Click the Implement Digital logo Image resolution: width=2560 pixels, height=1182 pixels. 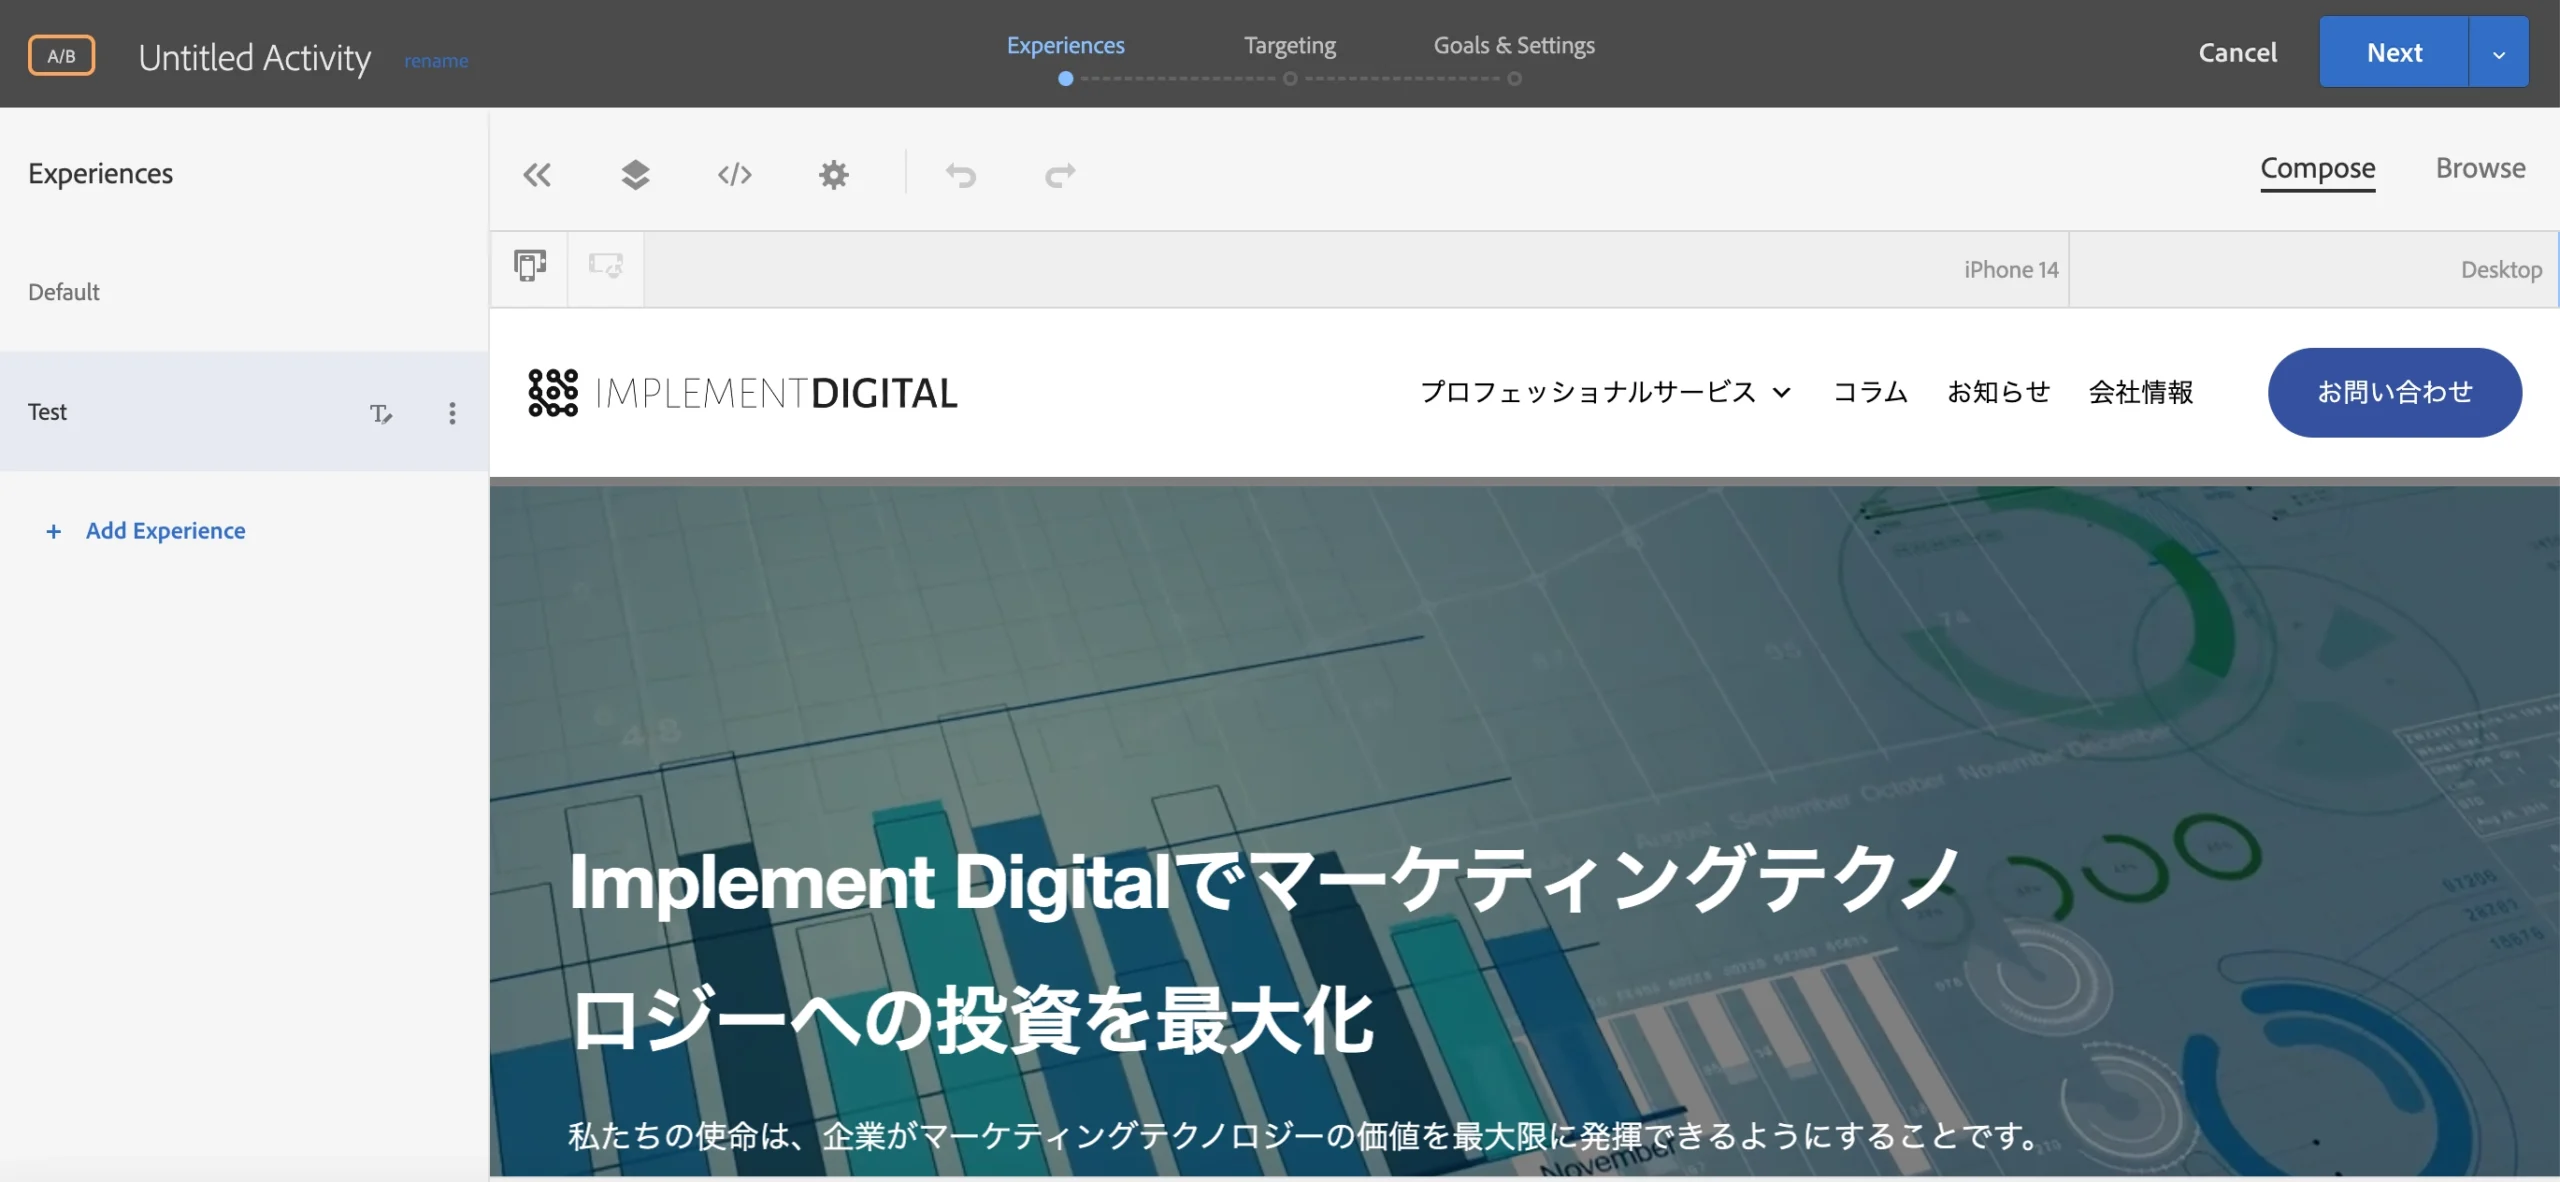(742, 392)
